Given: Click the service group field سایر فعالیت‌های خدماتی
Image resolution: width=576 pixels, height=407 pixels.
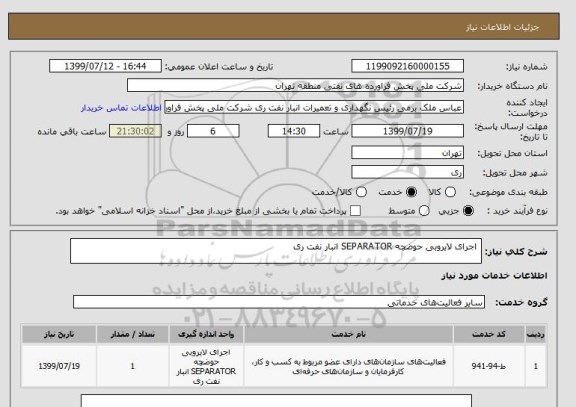Looking at the screenshot, I should pos(279,302).
